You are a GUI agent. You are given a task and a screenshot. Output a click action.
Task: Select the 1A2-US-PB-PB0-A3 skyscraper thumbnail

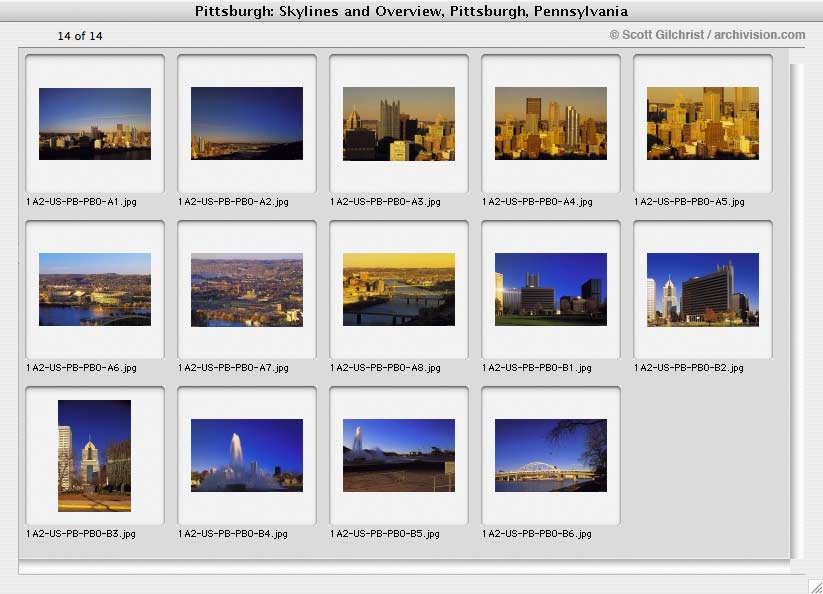coord(399,124)
